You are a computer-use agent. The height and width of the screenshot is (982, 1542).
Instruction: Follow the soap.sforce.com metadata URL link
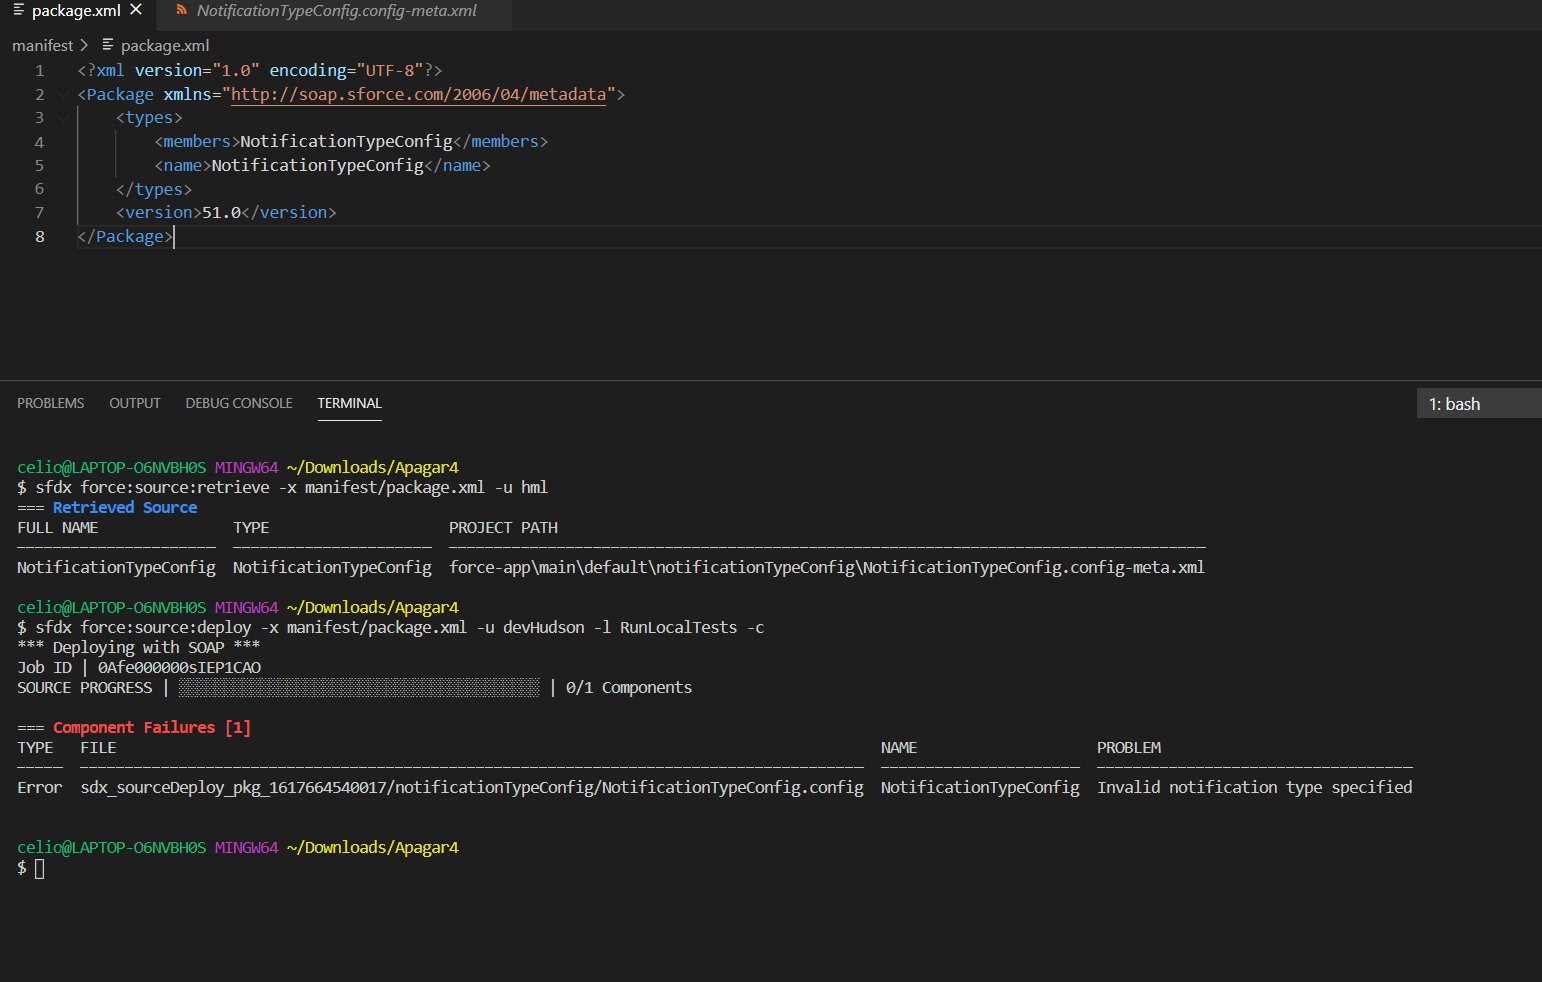(x=418, y=94)
